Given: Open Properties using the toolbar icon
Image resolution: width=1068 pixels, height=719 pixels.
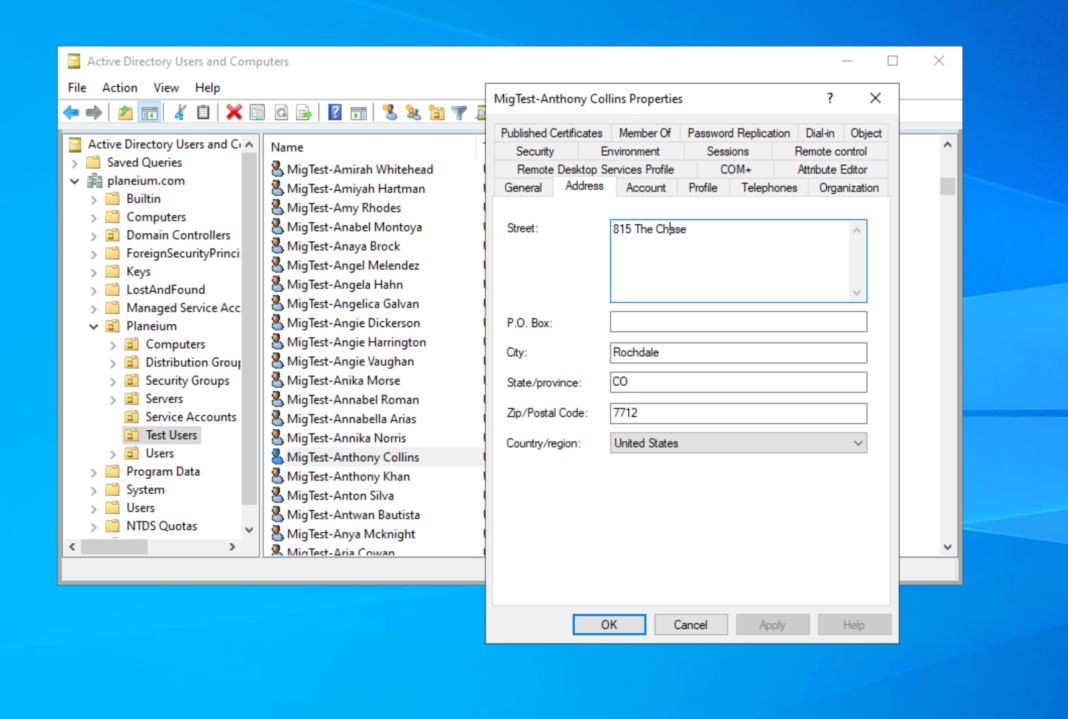Looking at the screenshot, I should click(258, 112).
